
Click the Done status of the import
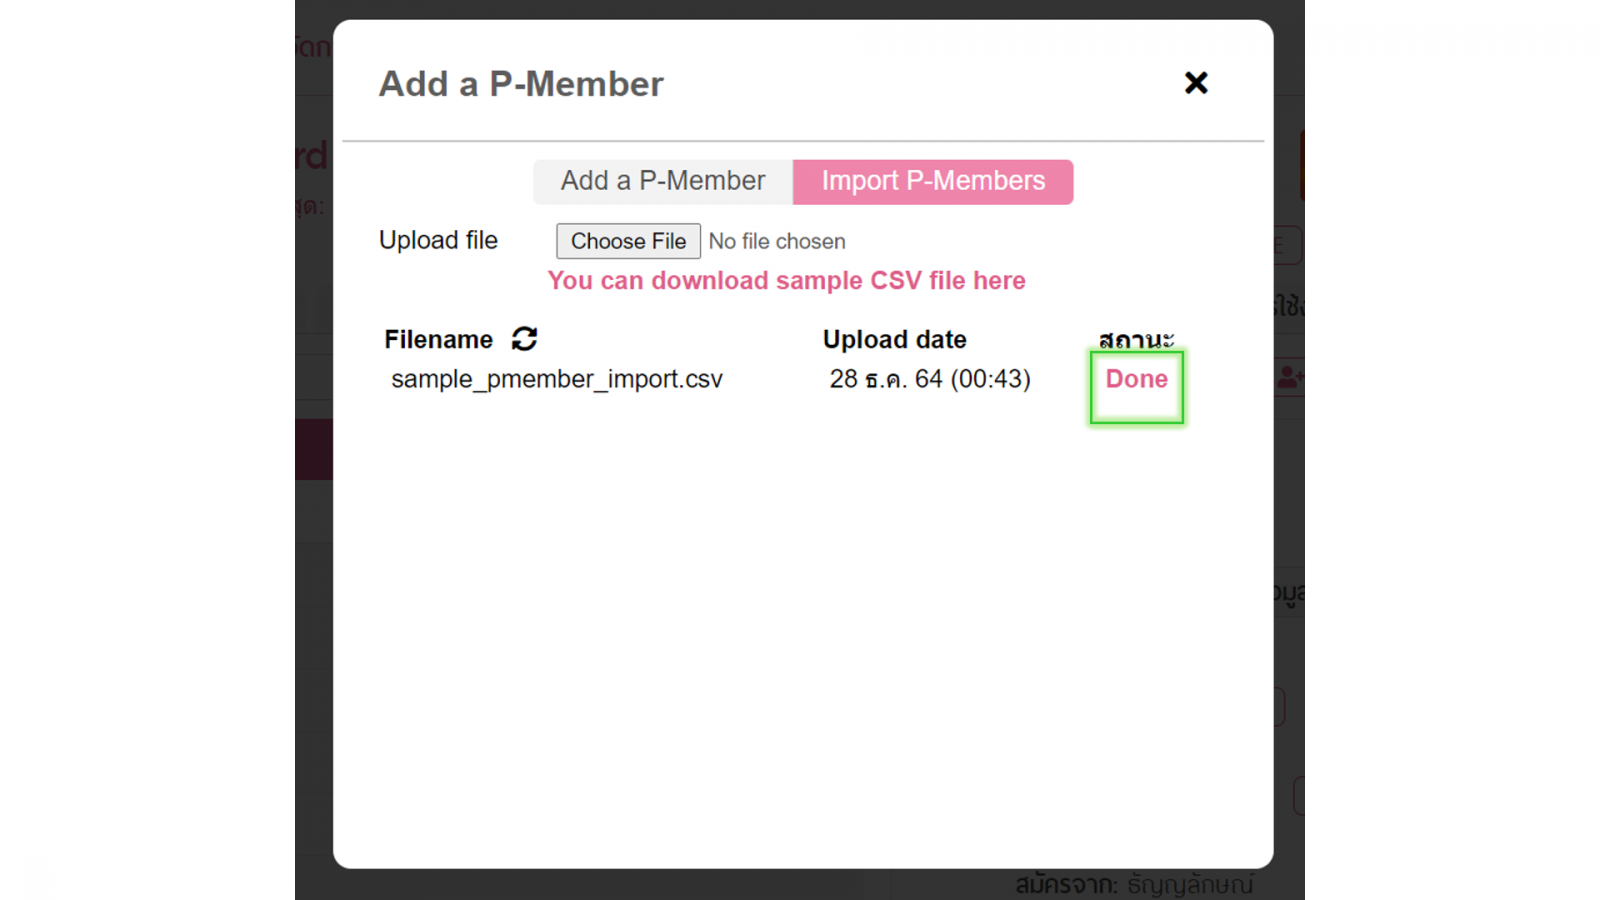pyautogui.click(x=1136, y=379)
